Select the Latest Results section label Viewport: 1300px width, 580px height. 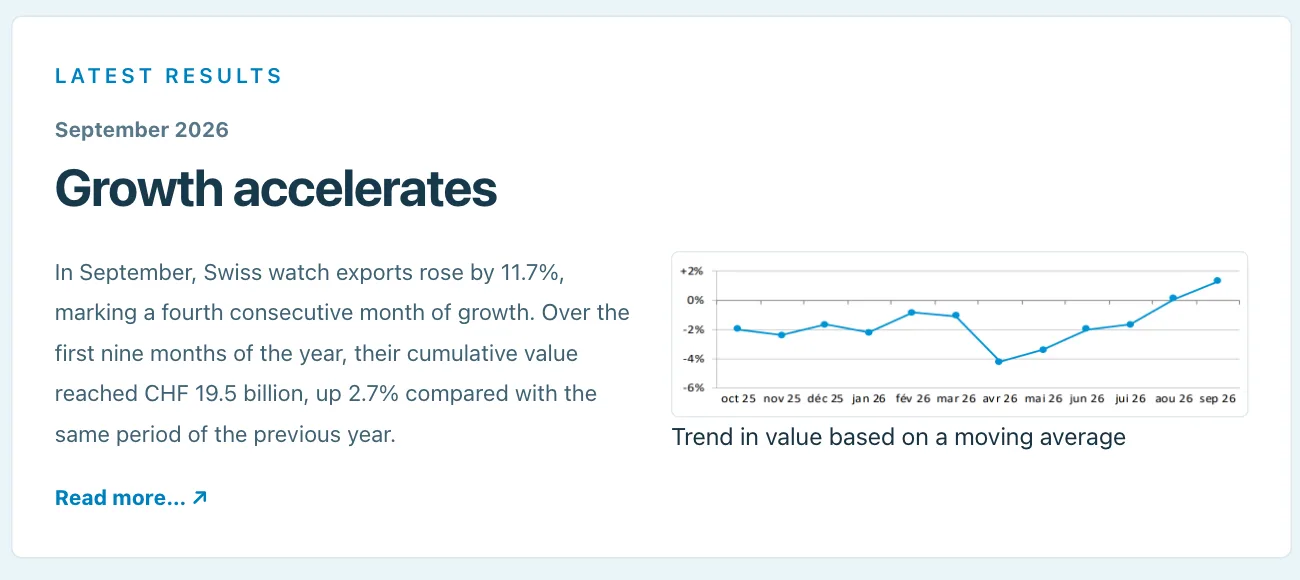click(169, 76)
